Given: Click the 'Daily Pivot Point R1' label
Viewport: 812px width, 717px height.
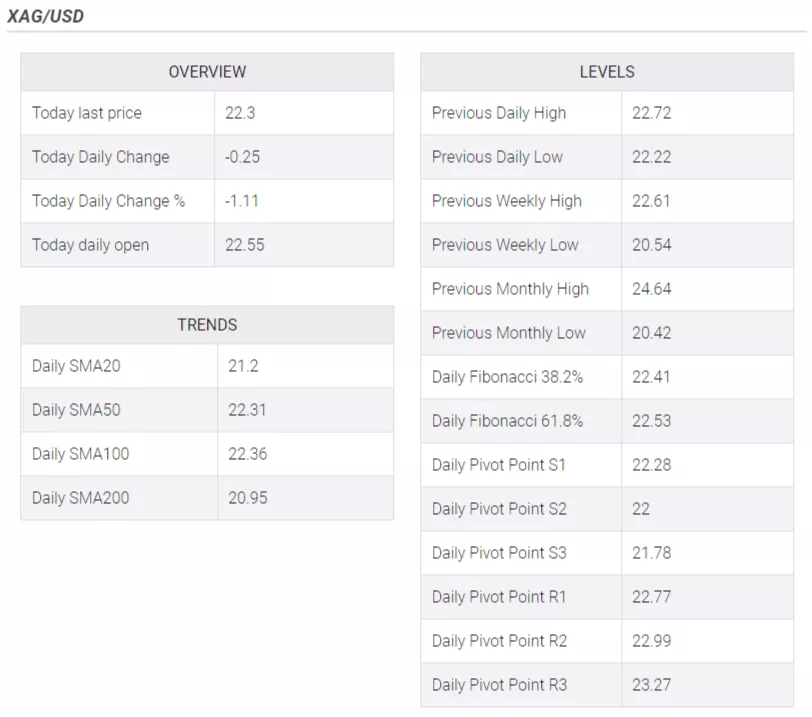Looking at the screenshot, I should pyautogui.click(x=499, y=597).
